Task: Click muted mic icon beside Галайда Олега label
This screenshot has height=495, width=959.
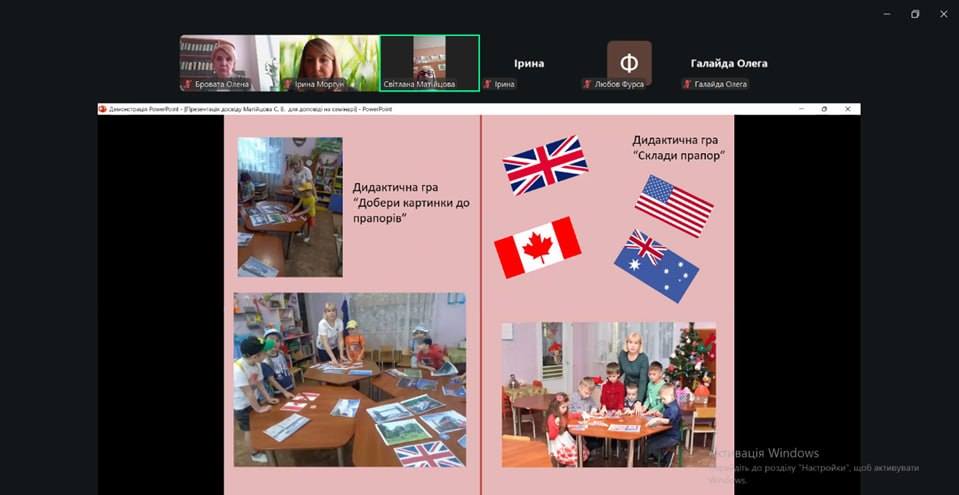Action: (688, 84)
